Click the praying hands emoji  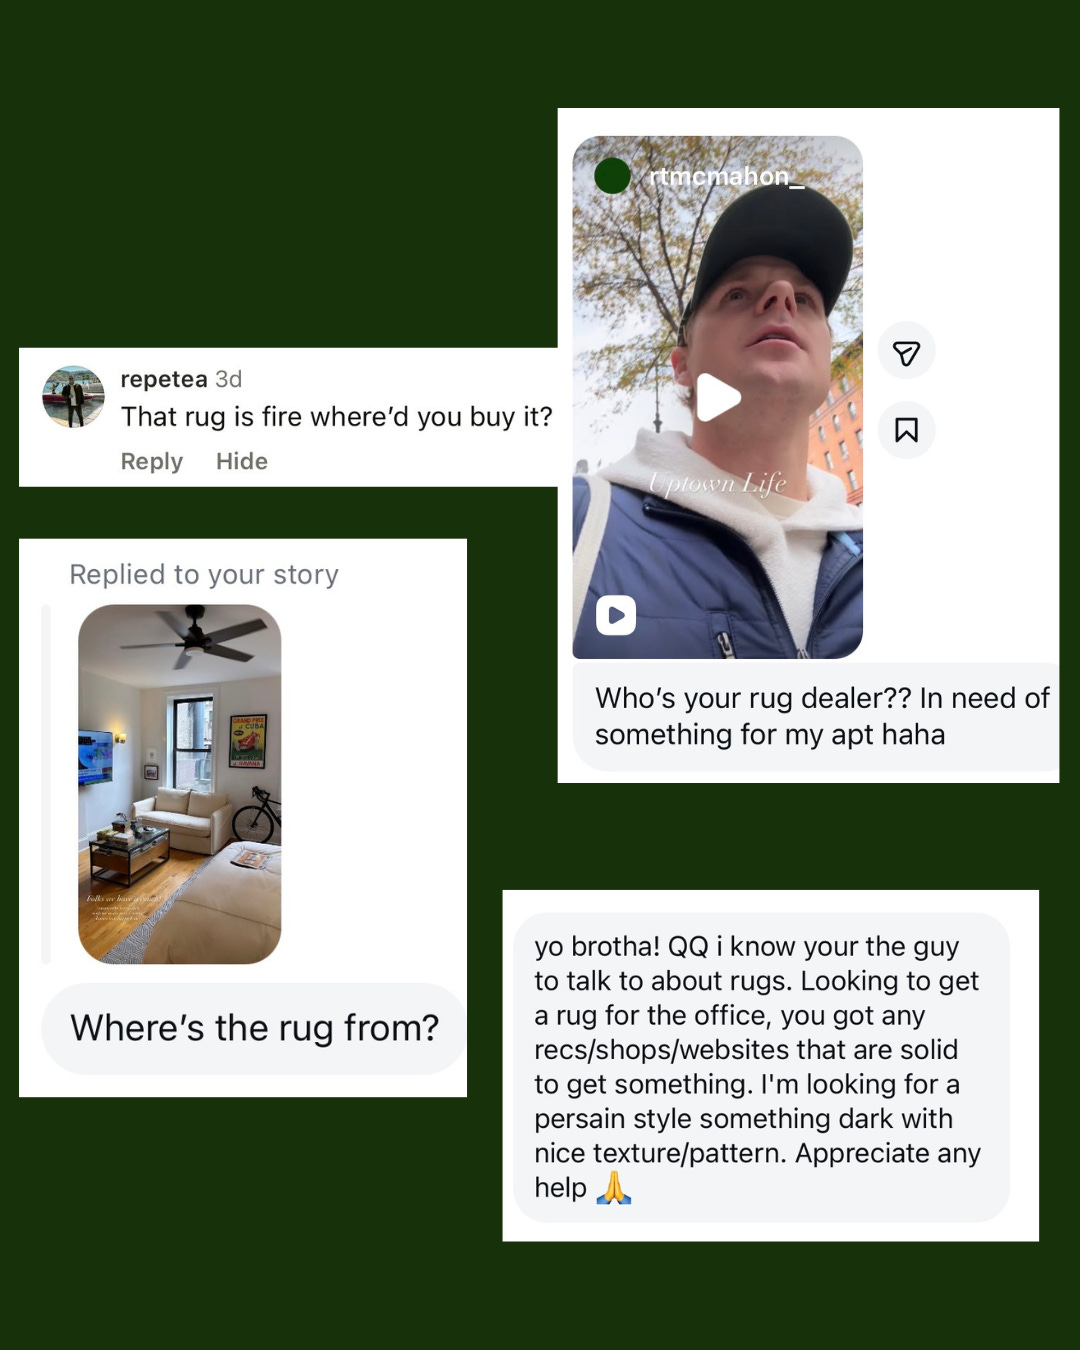click(614, 1187)
